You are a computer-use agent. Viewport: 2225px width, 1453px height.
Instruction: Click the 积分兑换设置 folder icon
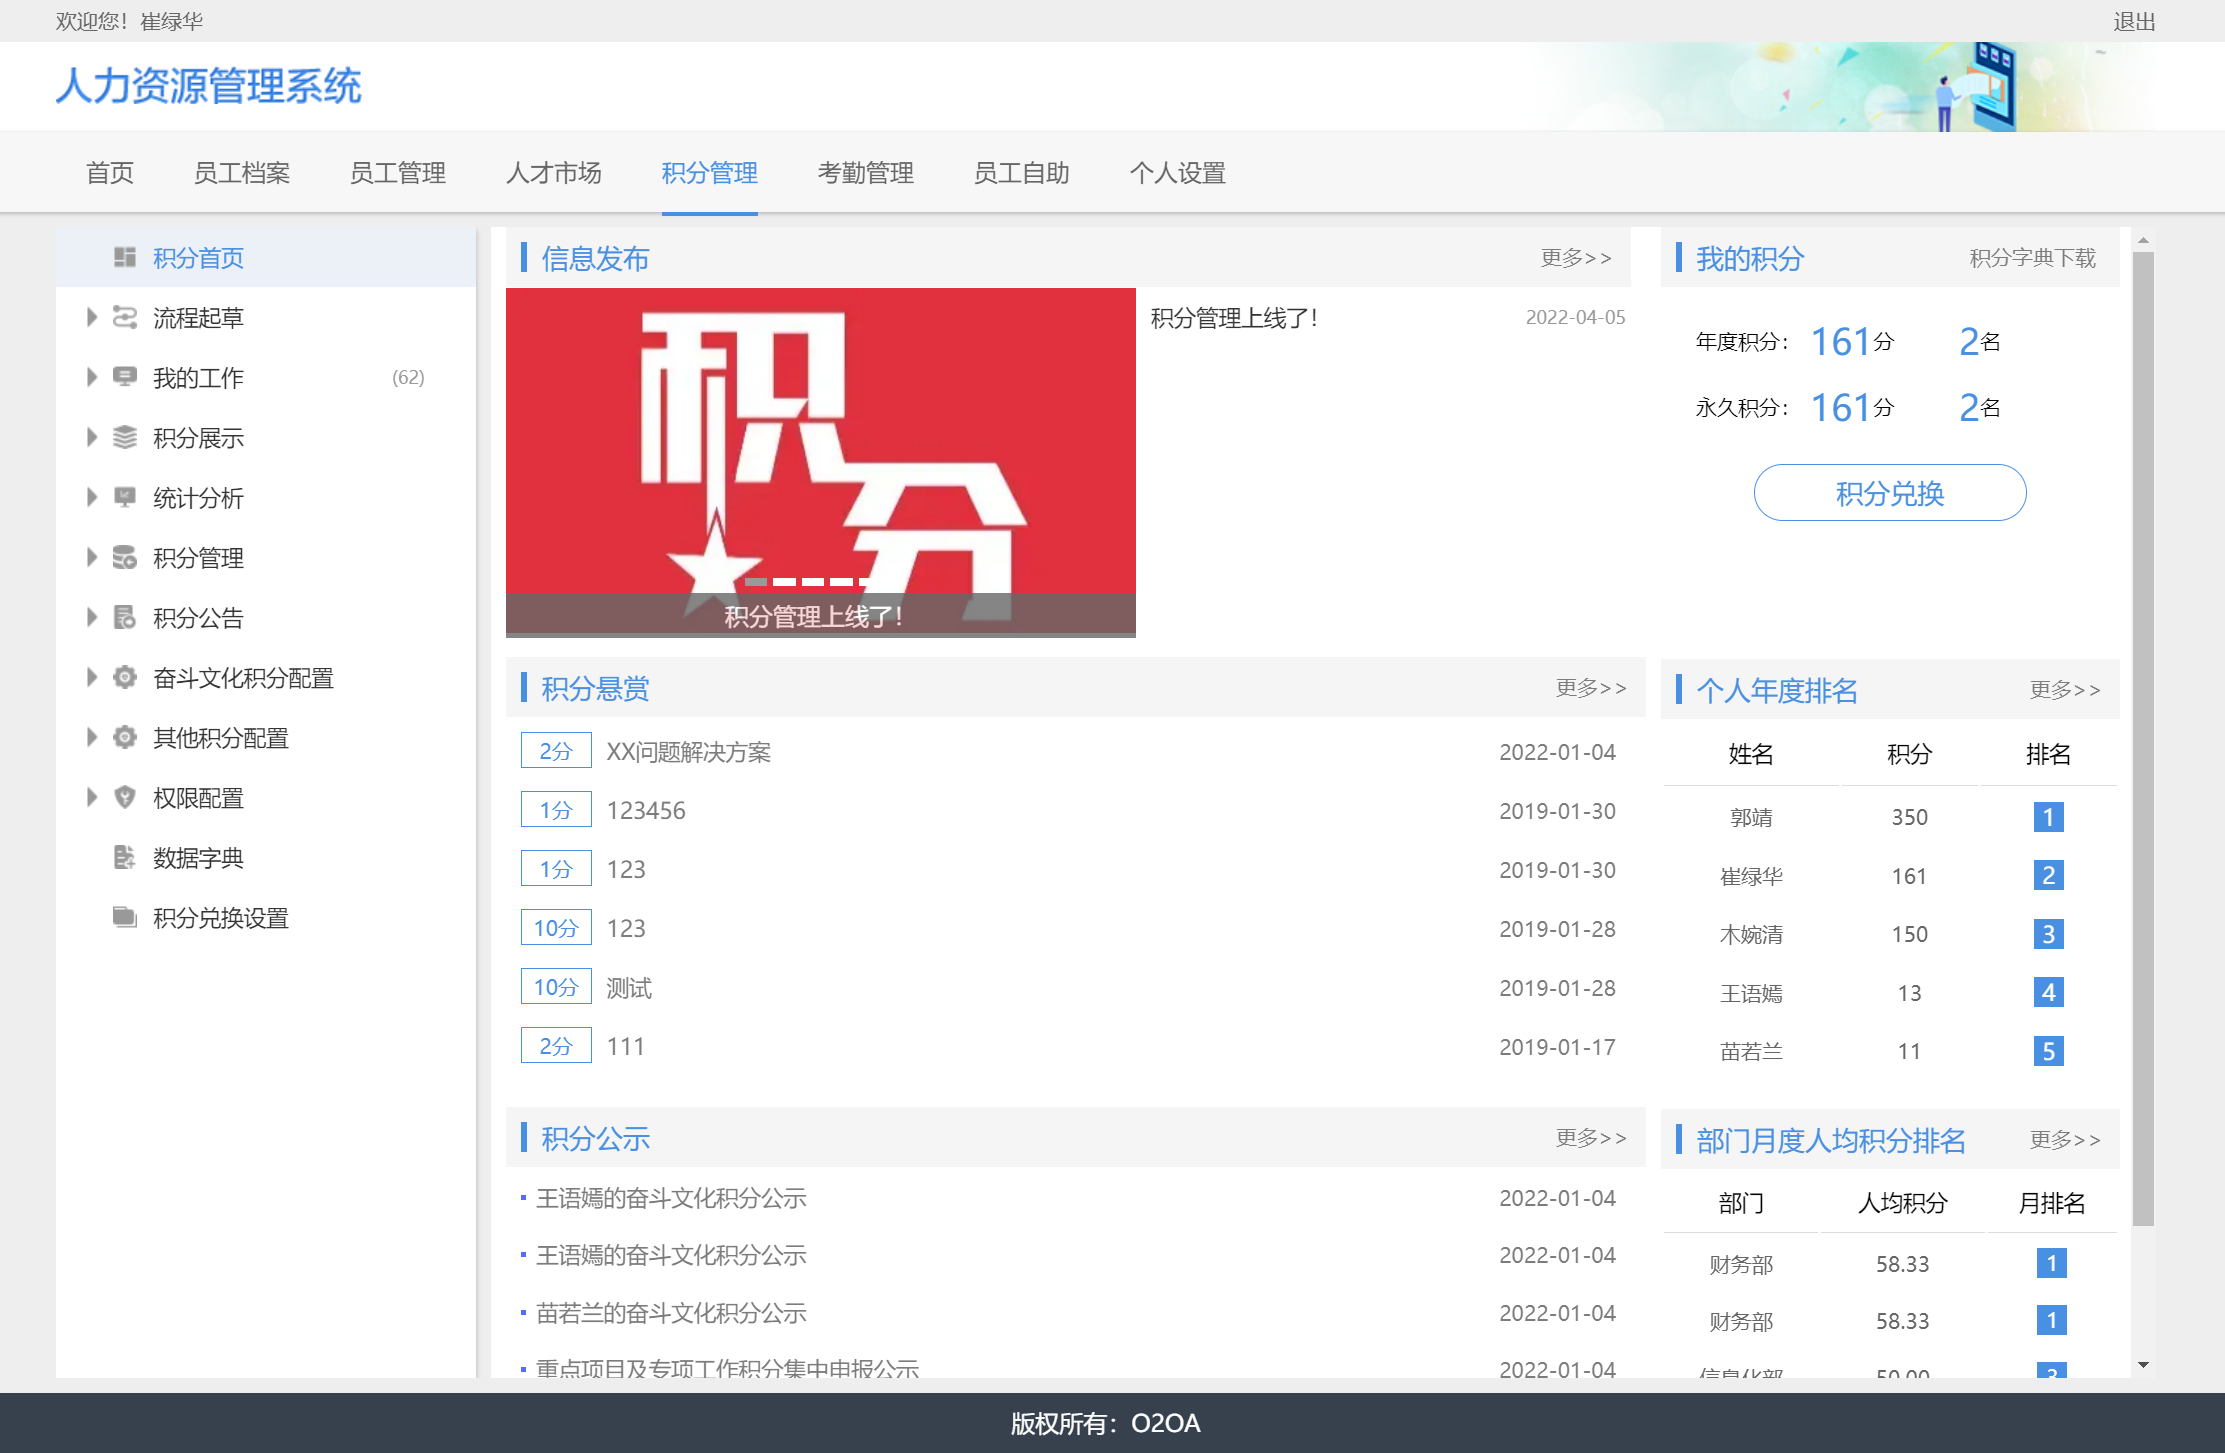coord(125,917)
